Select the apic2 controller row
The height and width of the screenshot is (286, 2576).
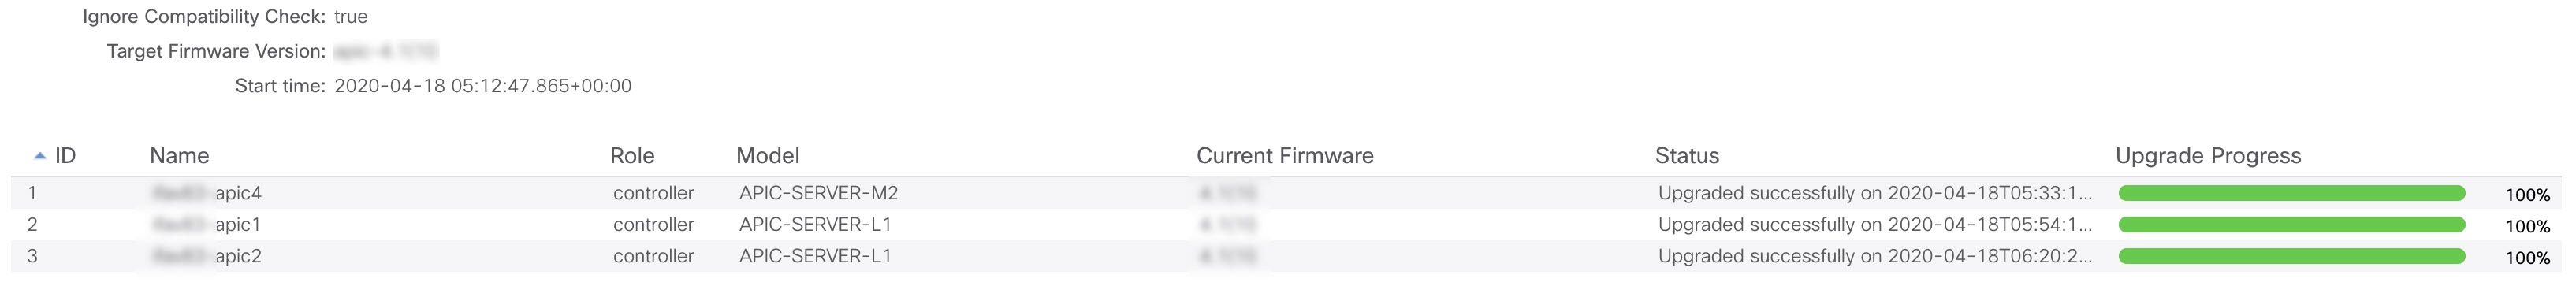coord(1286,256)
